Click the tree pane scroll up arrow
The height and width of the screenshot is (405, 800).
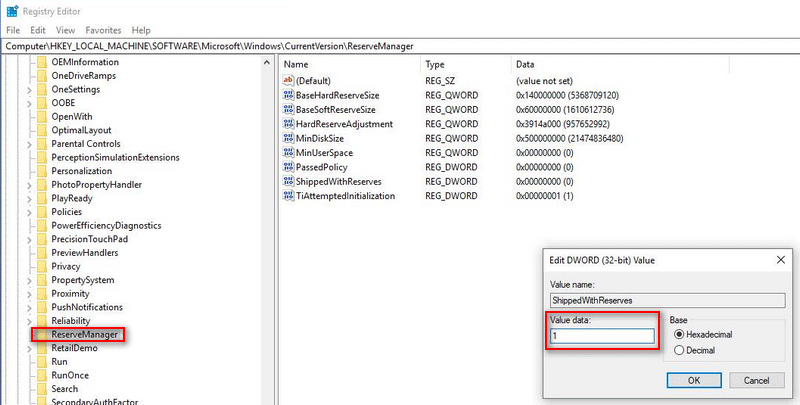pos(267,63)
